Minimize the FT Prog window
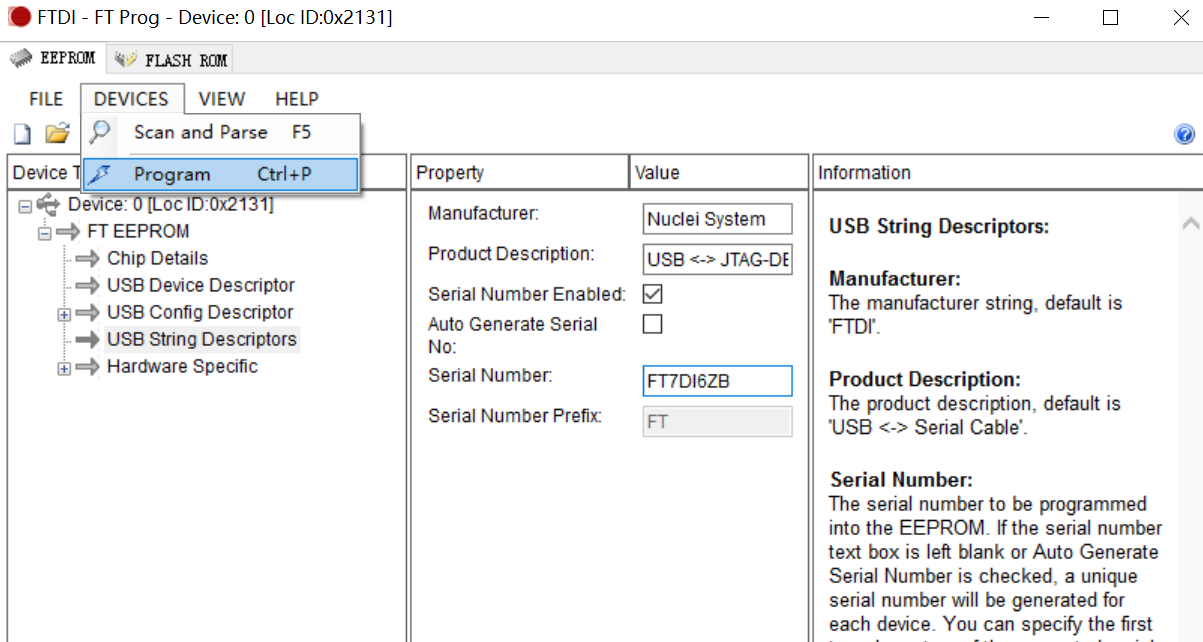The image size is (1203, 642). [1041, 18]
